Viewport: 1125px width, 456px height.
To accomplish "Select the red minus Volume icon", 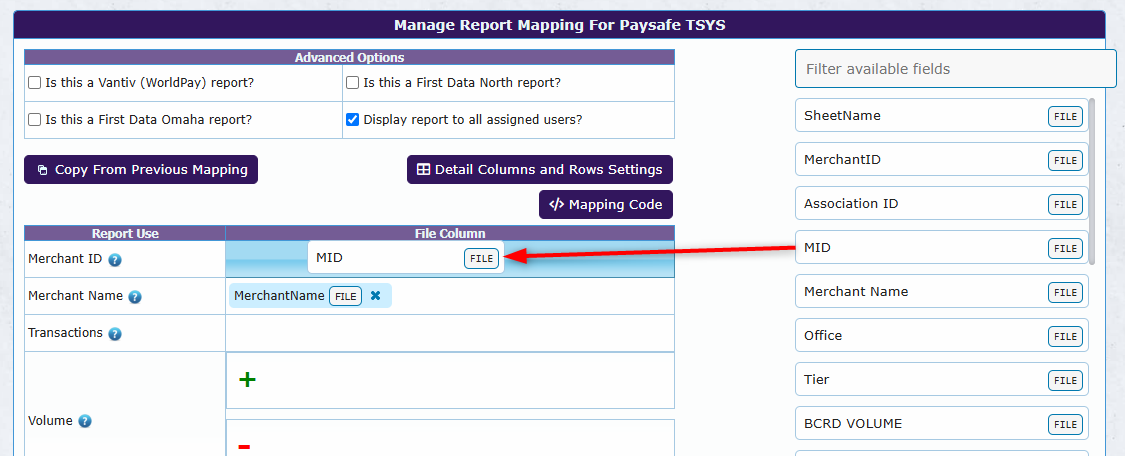I will 244,447.
